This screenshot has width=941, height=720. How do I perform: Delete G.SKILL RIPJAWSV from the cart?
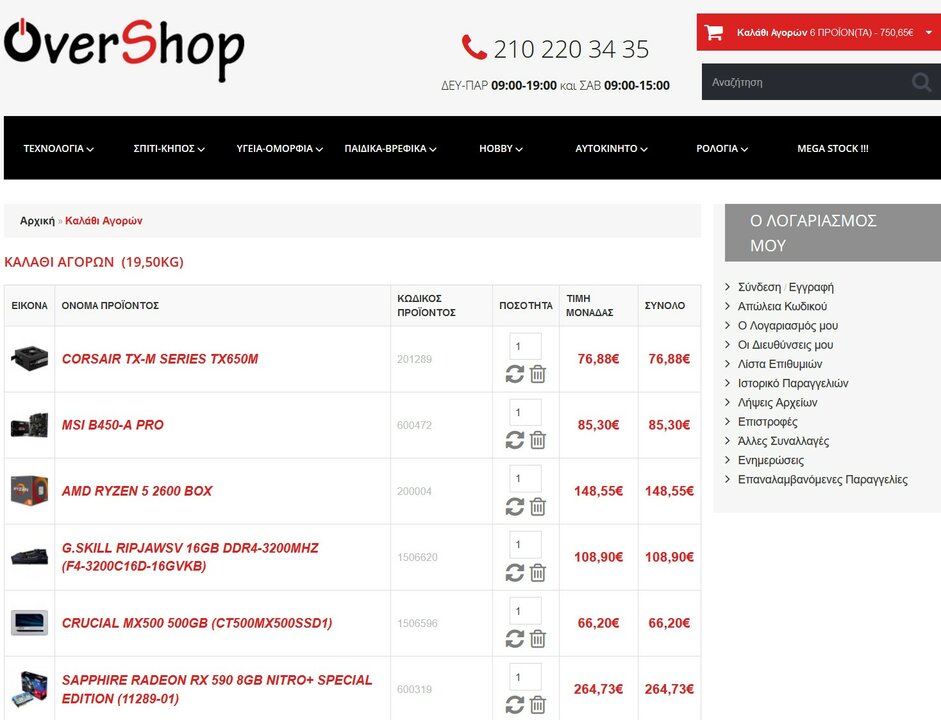(x=538, y=573)
